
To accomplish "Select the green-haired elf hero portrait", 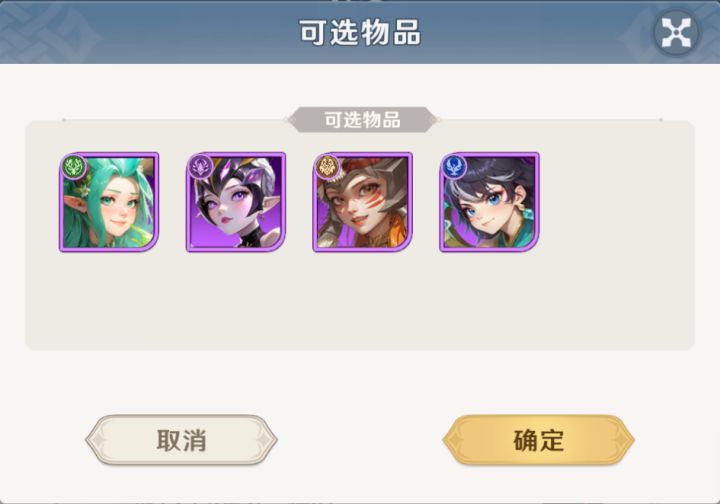I will tap(109, 202).
